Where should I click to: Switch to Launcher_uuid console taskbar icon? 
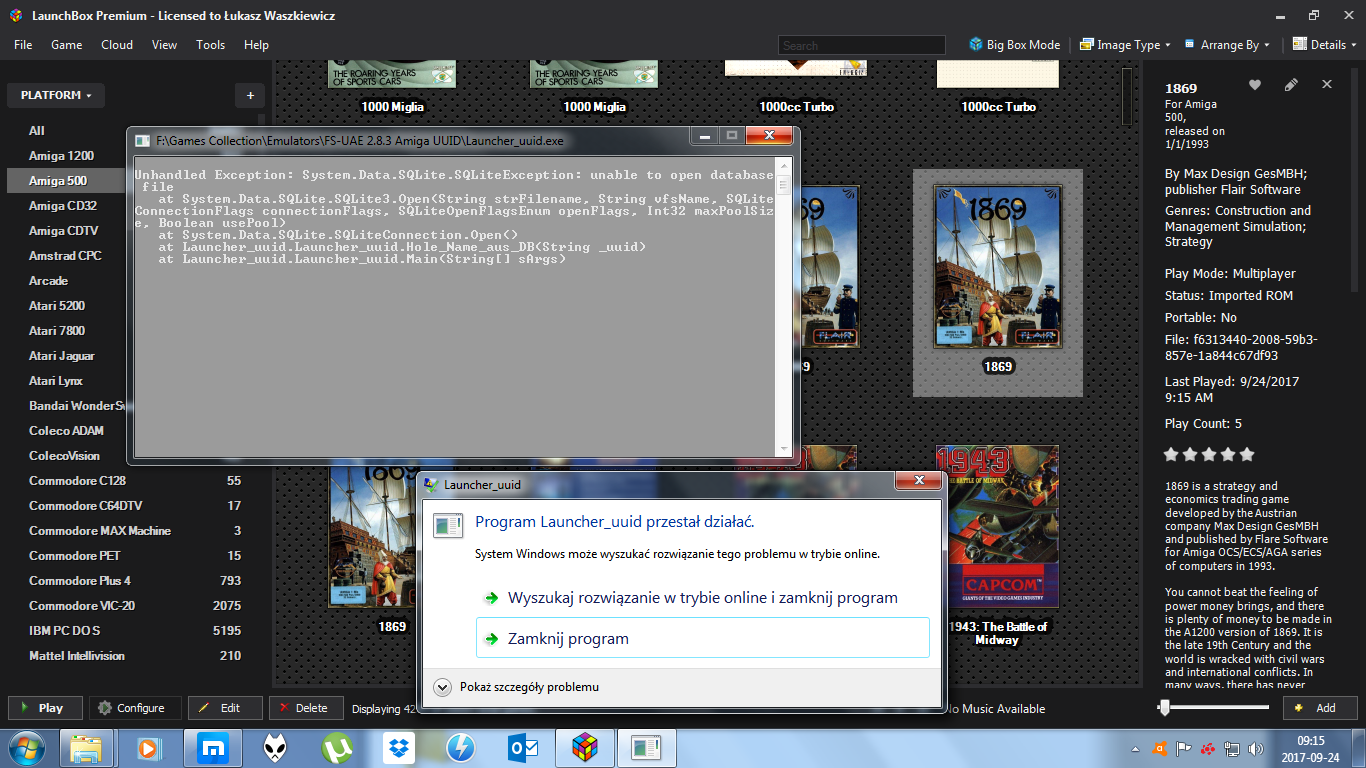pyautogui.click(x=647, y=747)
